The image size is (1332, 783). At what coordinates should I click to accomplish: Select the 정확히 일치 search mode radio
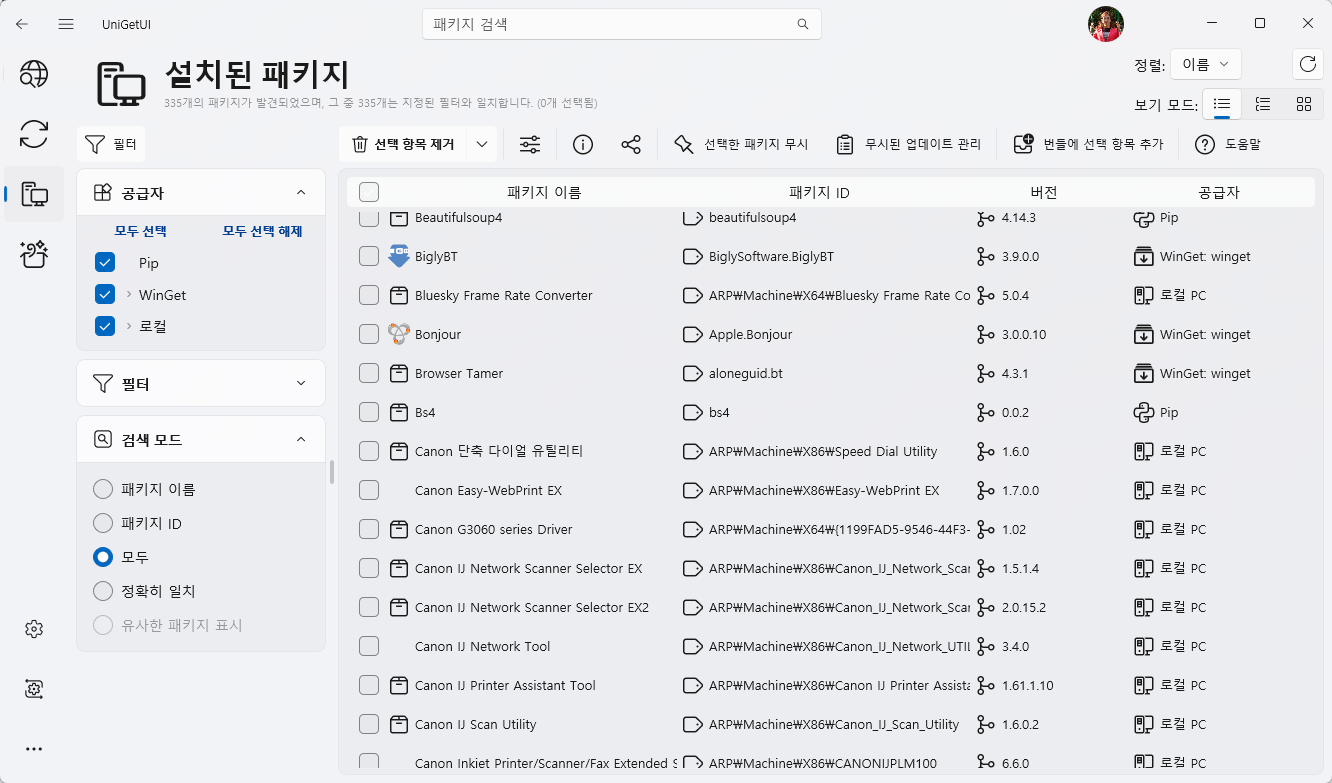[x=103, y=592]
